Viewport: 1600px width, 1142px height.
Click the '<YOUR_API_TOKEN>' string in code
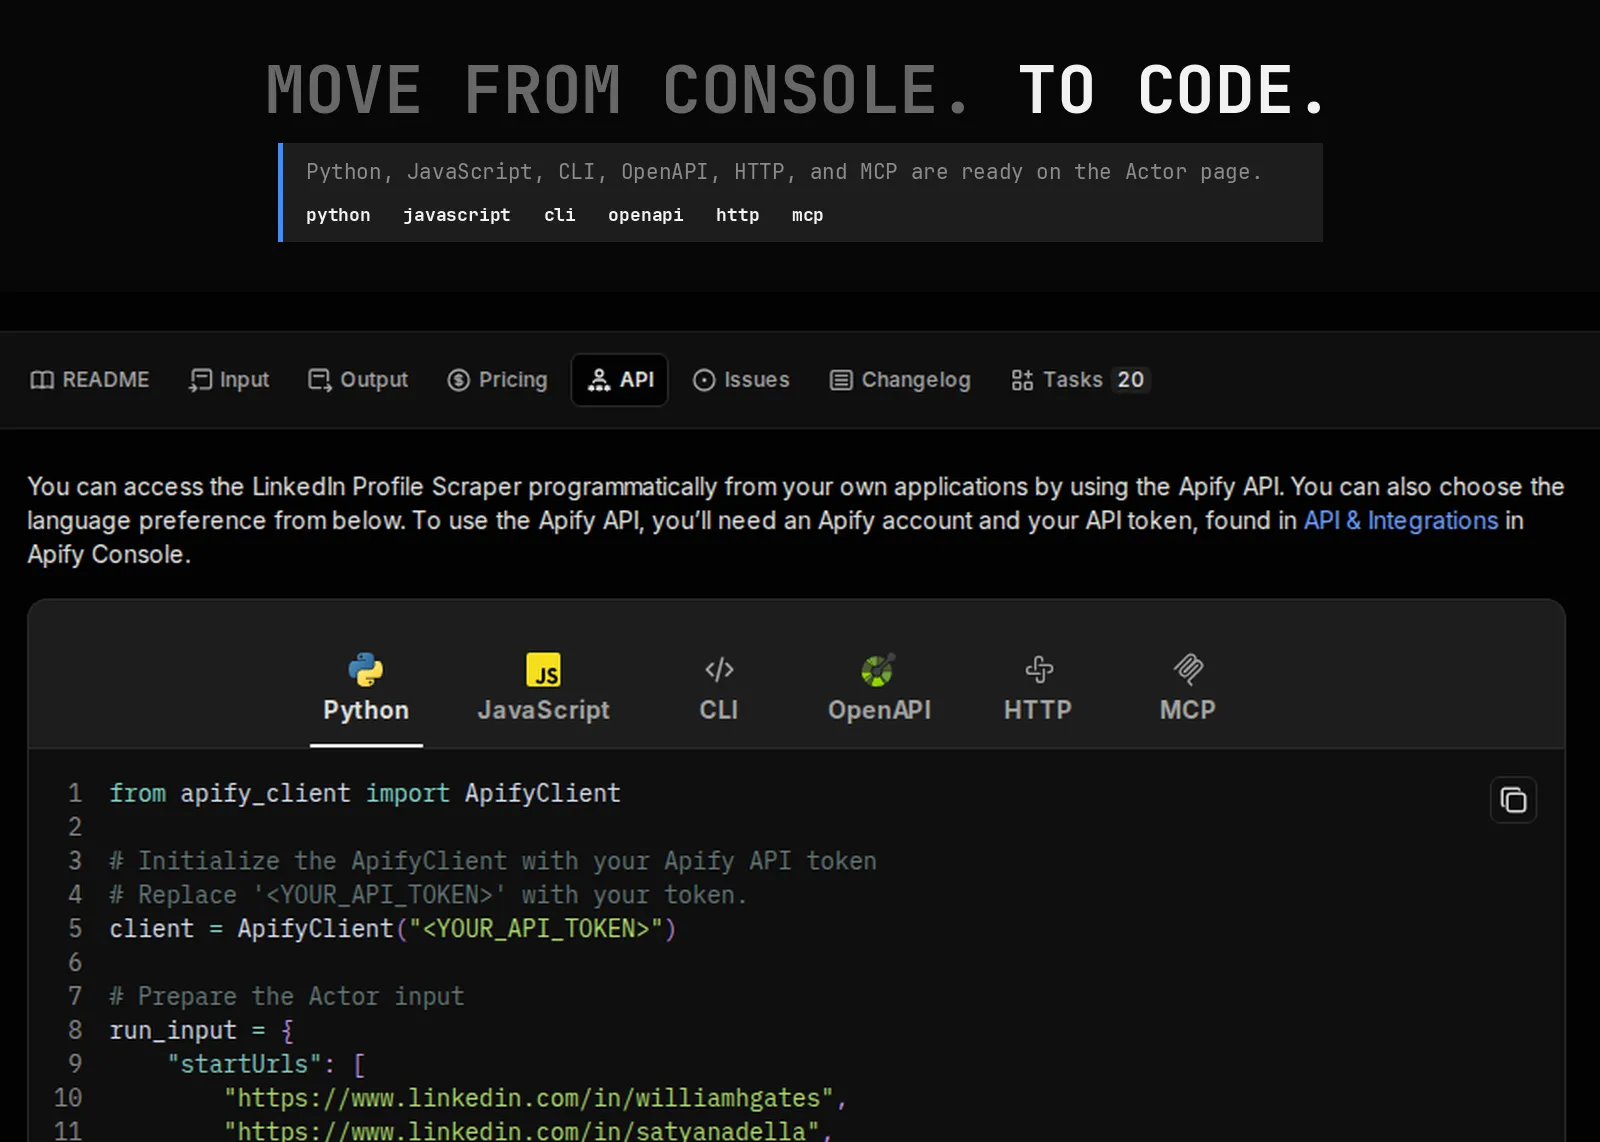[x=537, y=929]
